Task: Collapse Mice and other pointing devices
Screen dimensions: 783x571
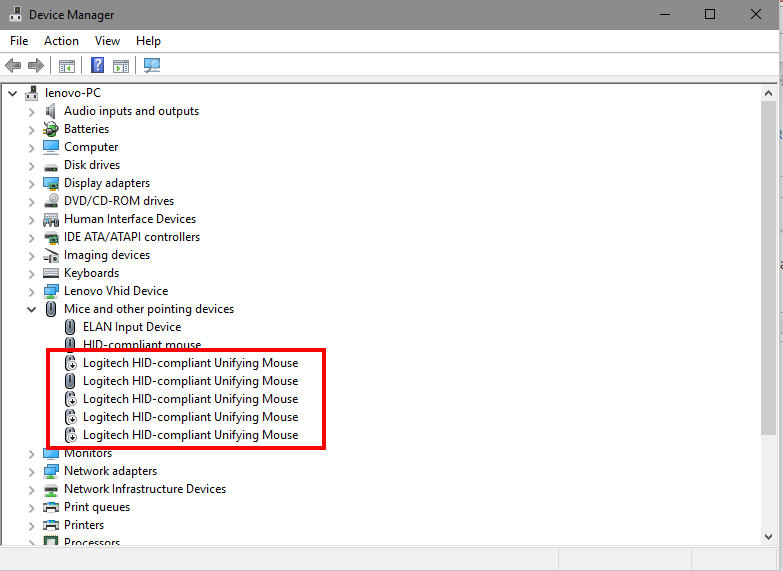Action: click(x=31, y=309)
